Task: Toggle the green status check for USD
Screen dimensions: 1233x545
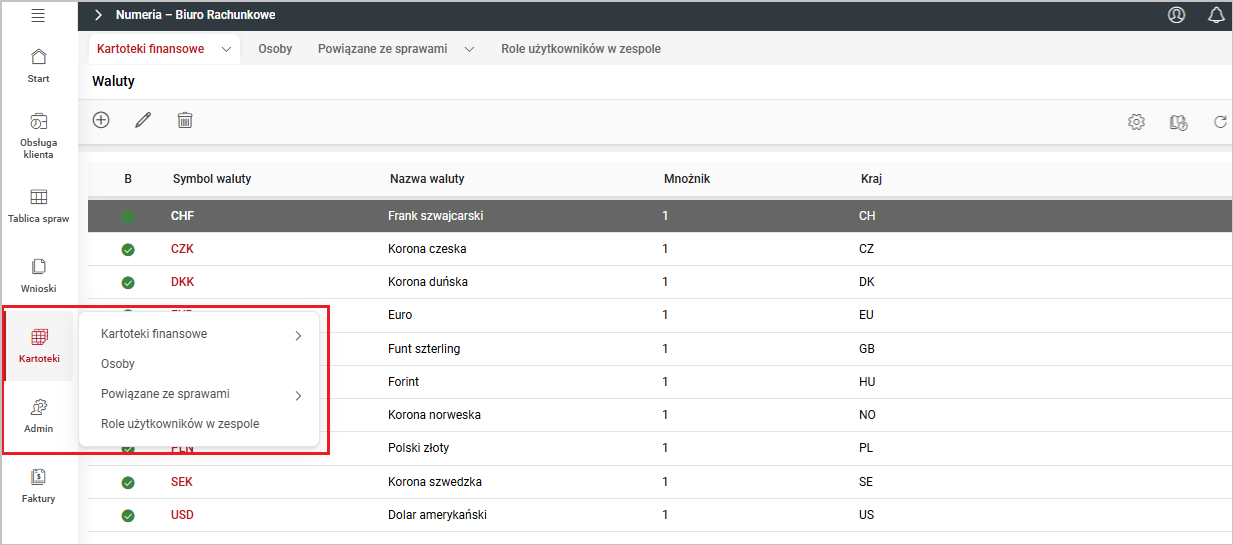Action: click(x=128, y=515)
